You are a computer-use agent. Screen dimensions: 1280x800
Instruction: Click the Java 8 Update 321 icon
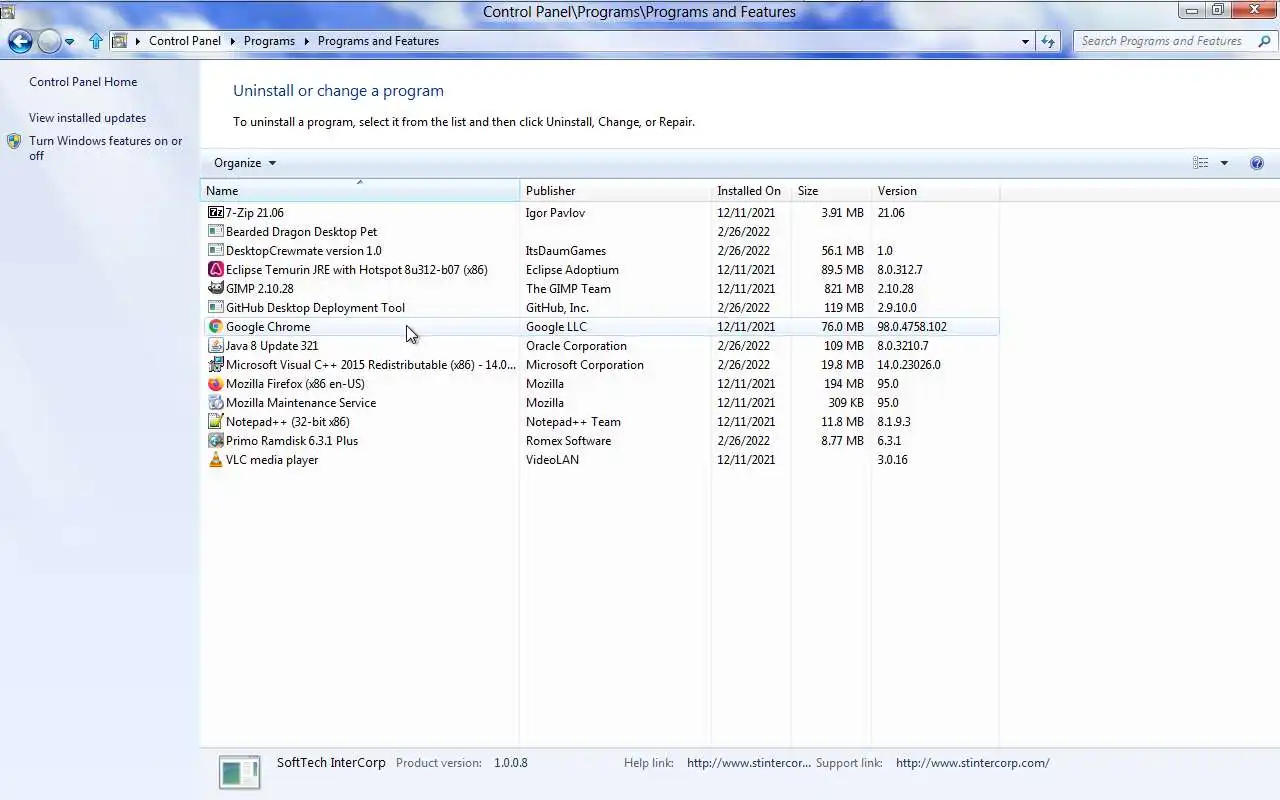pos(215,345)
